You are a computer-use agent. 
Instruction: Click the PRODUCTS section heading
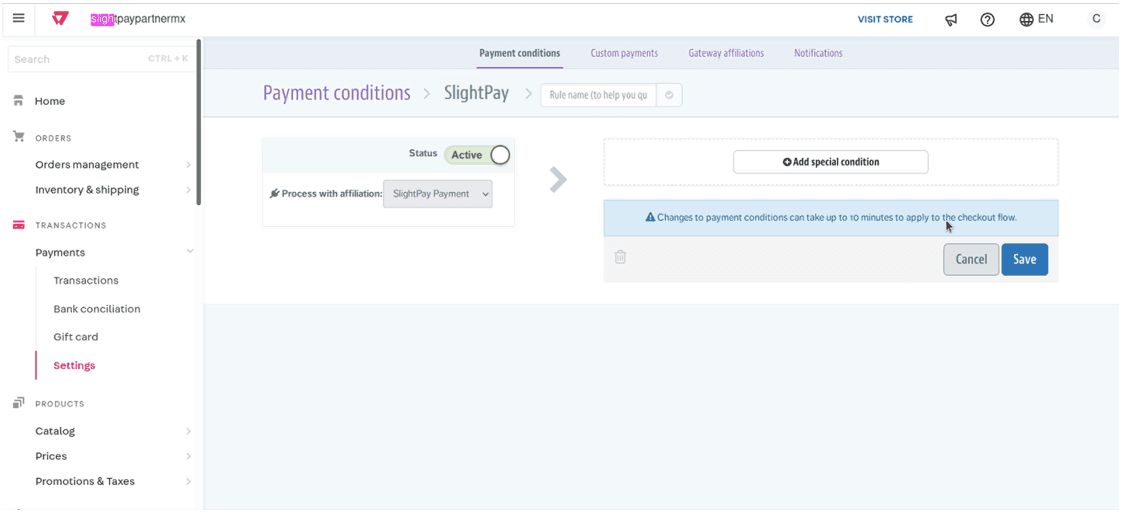(60, 404)
